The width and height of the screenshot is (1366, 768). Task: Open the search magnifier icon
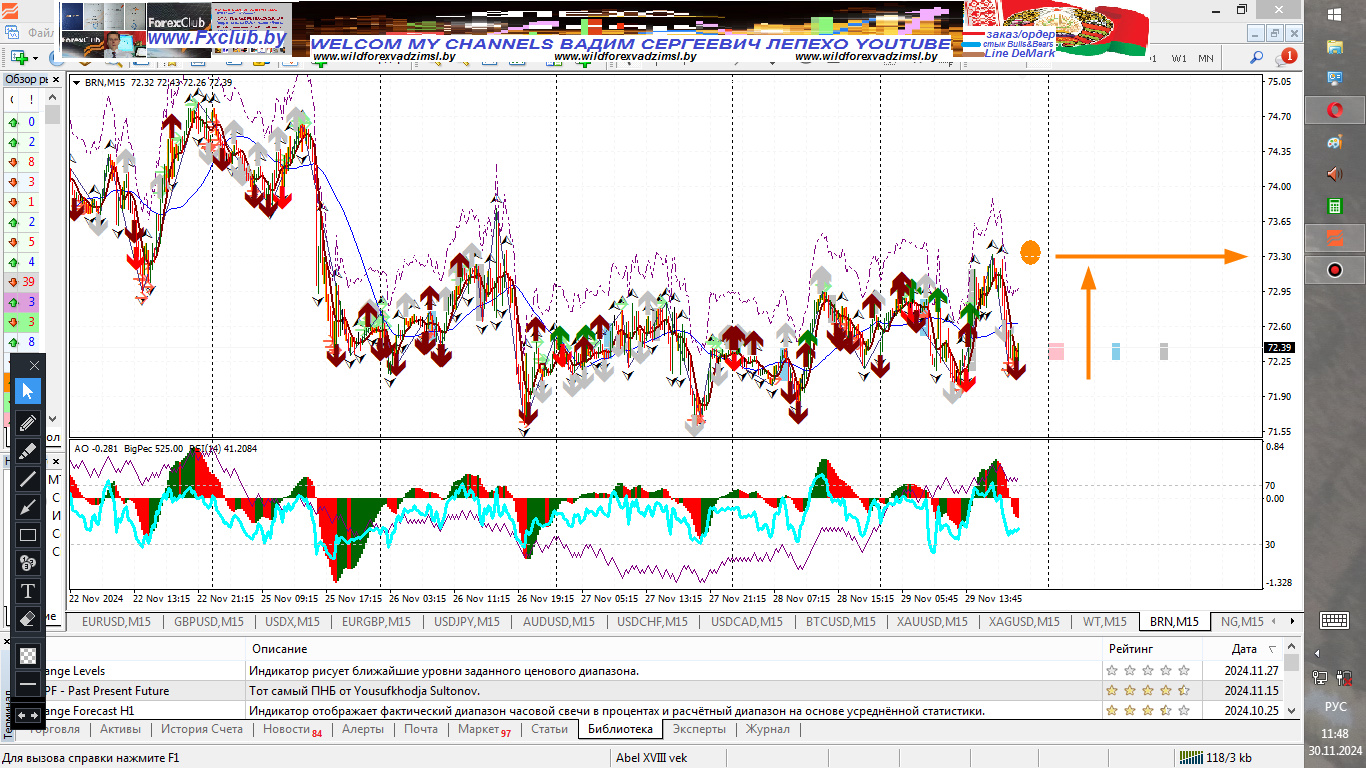1257,58
